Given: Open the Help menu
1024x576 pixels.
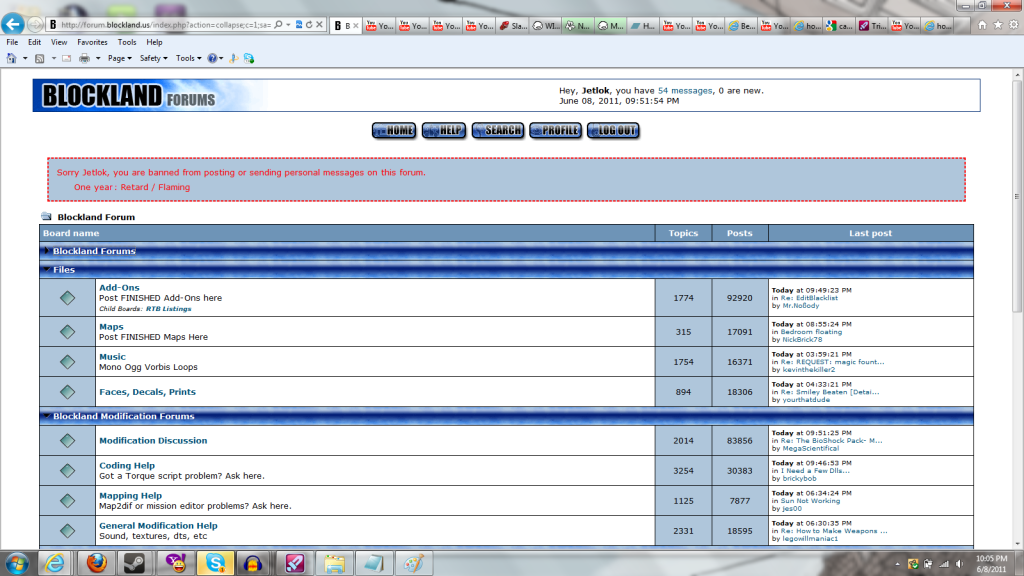Looking at the screenshot, I should pos(154,42).
